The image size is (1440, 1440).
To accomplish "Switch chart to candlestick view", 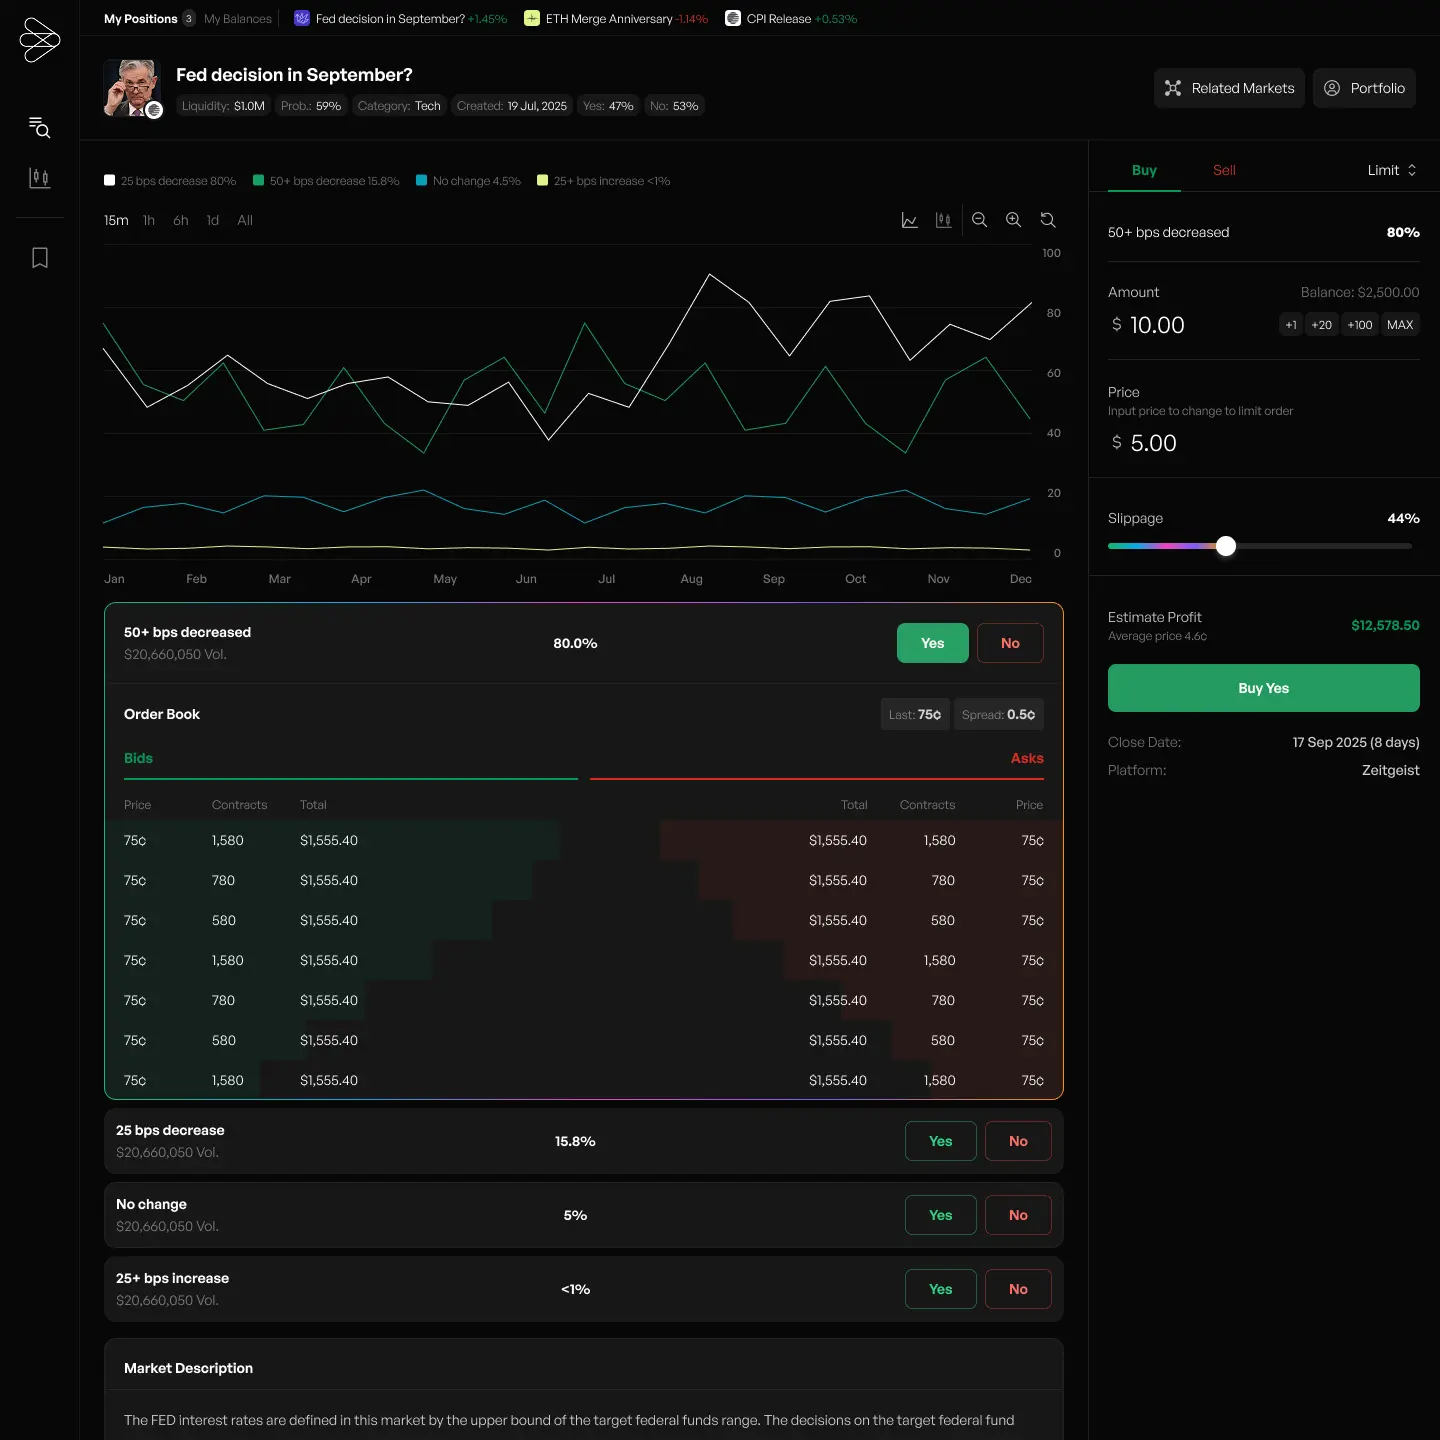I will pyautogui.click(x=943, y=220).
